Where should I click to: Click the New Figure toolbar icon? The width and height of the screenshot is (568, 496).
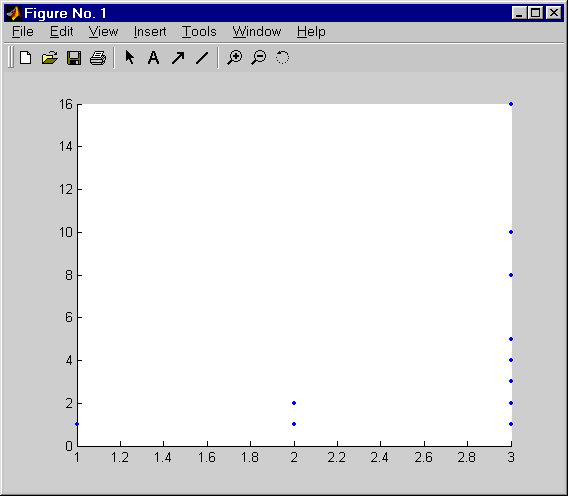26,58
